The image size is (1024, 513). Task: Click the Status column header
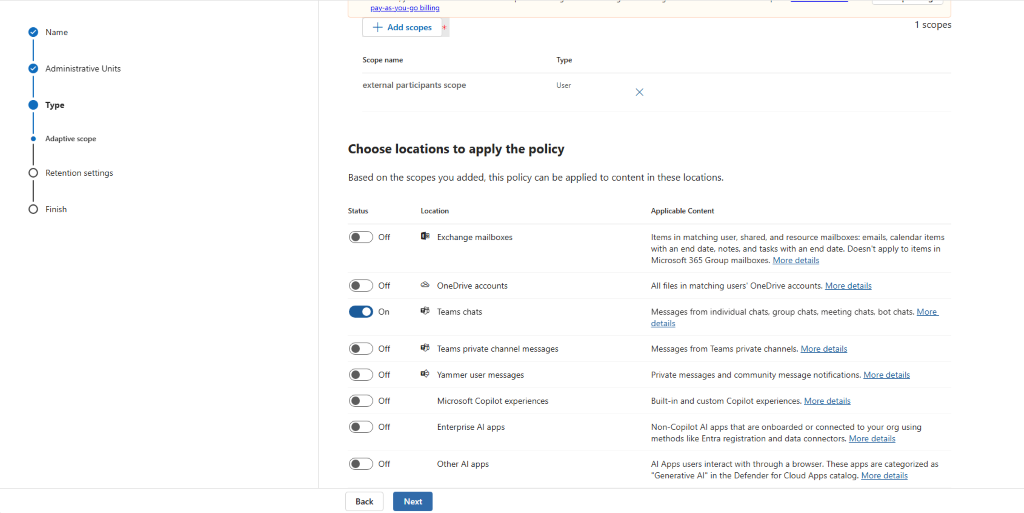point(358,211)
